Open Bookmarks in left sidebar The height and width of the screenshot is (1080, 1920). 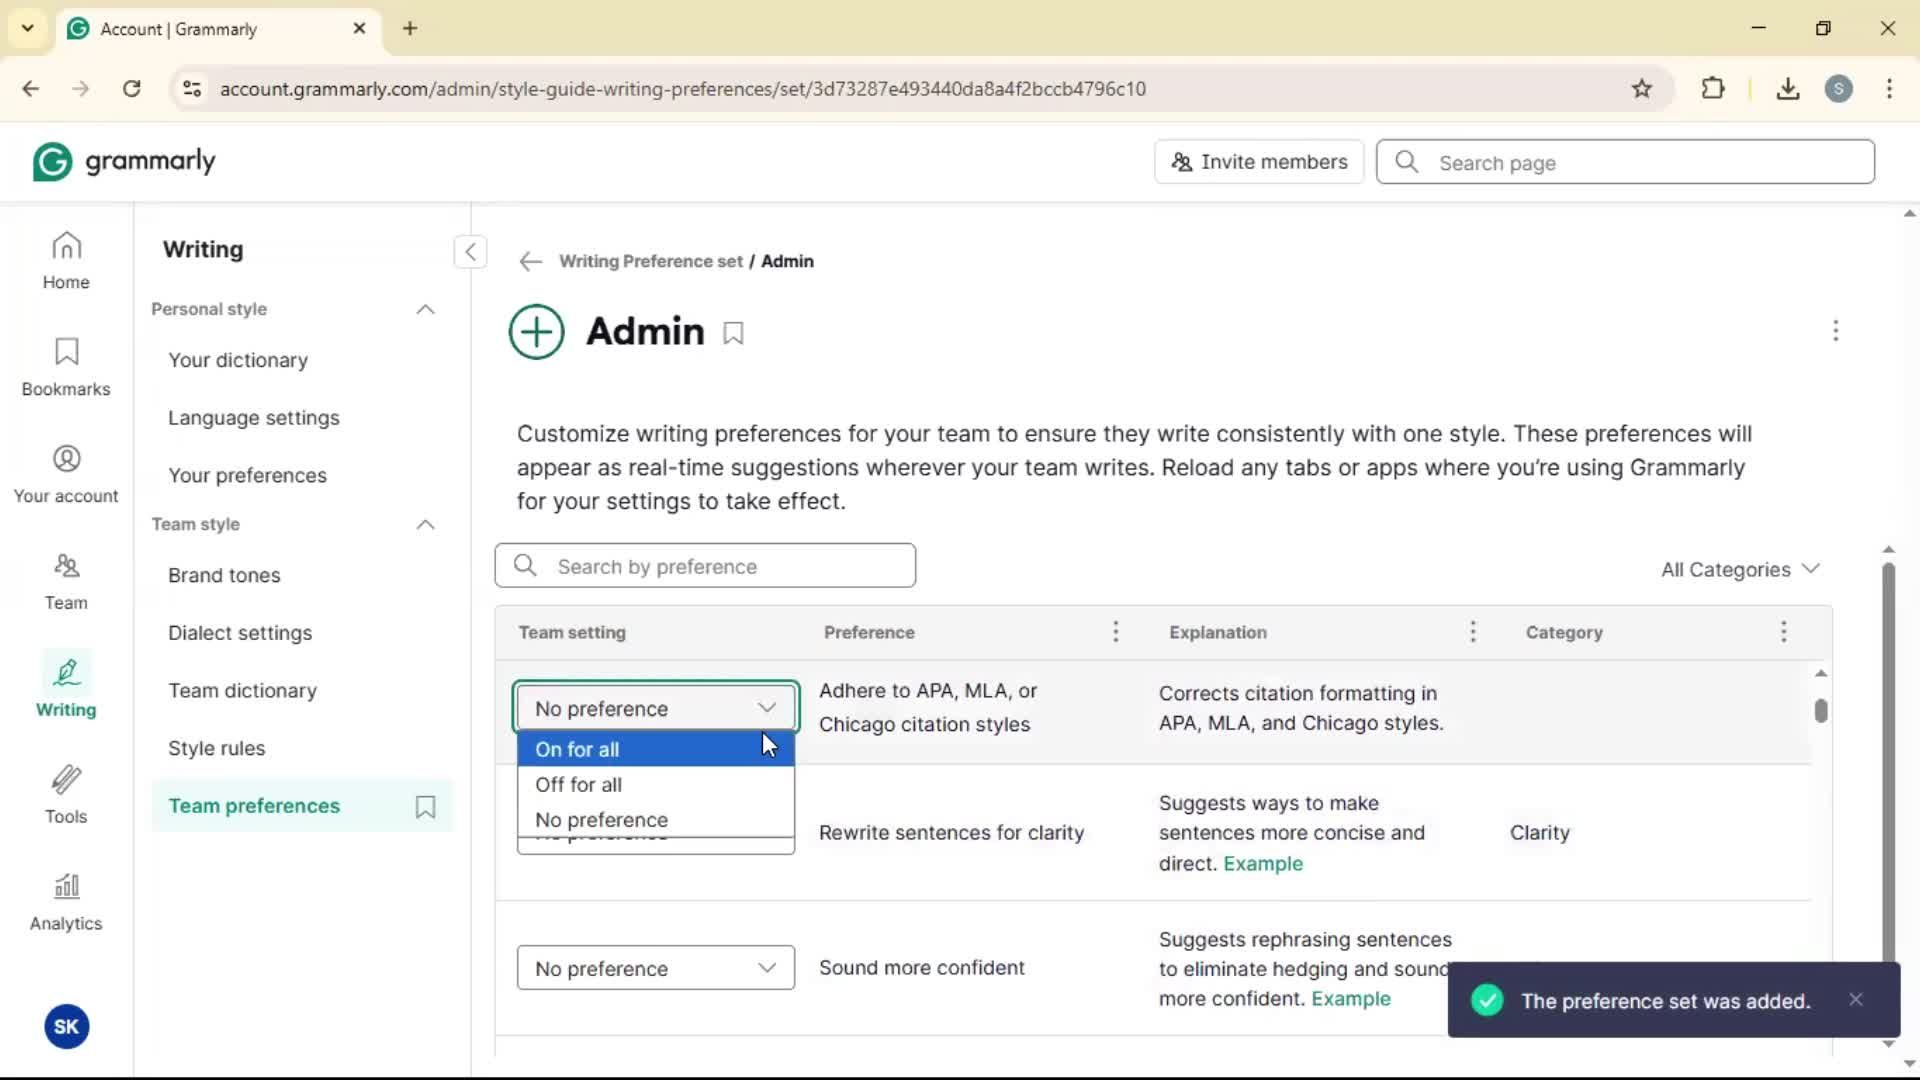click(66, 368)
